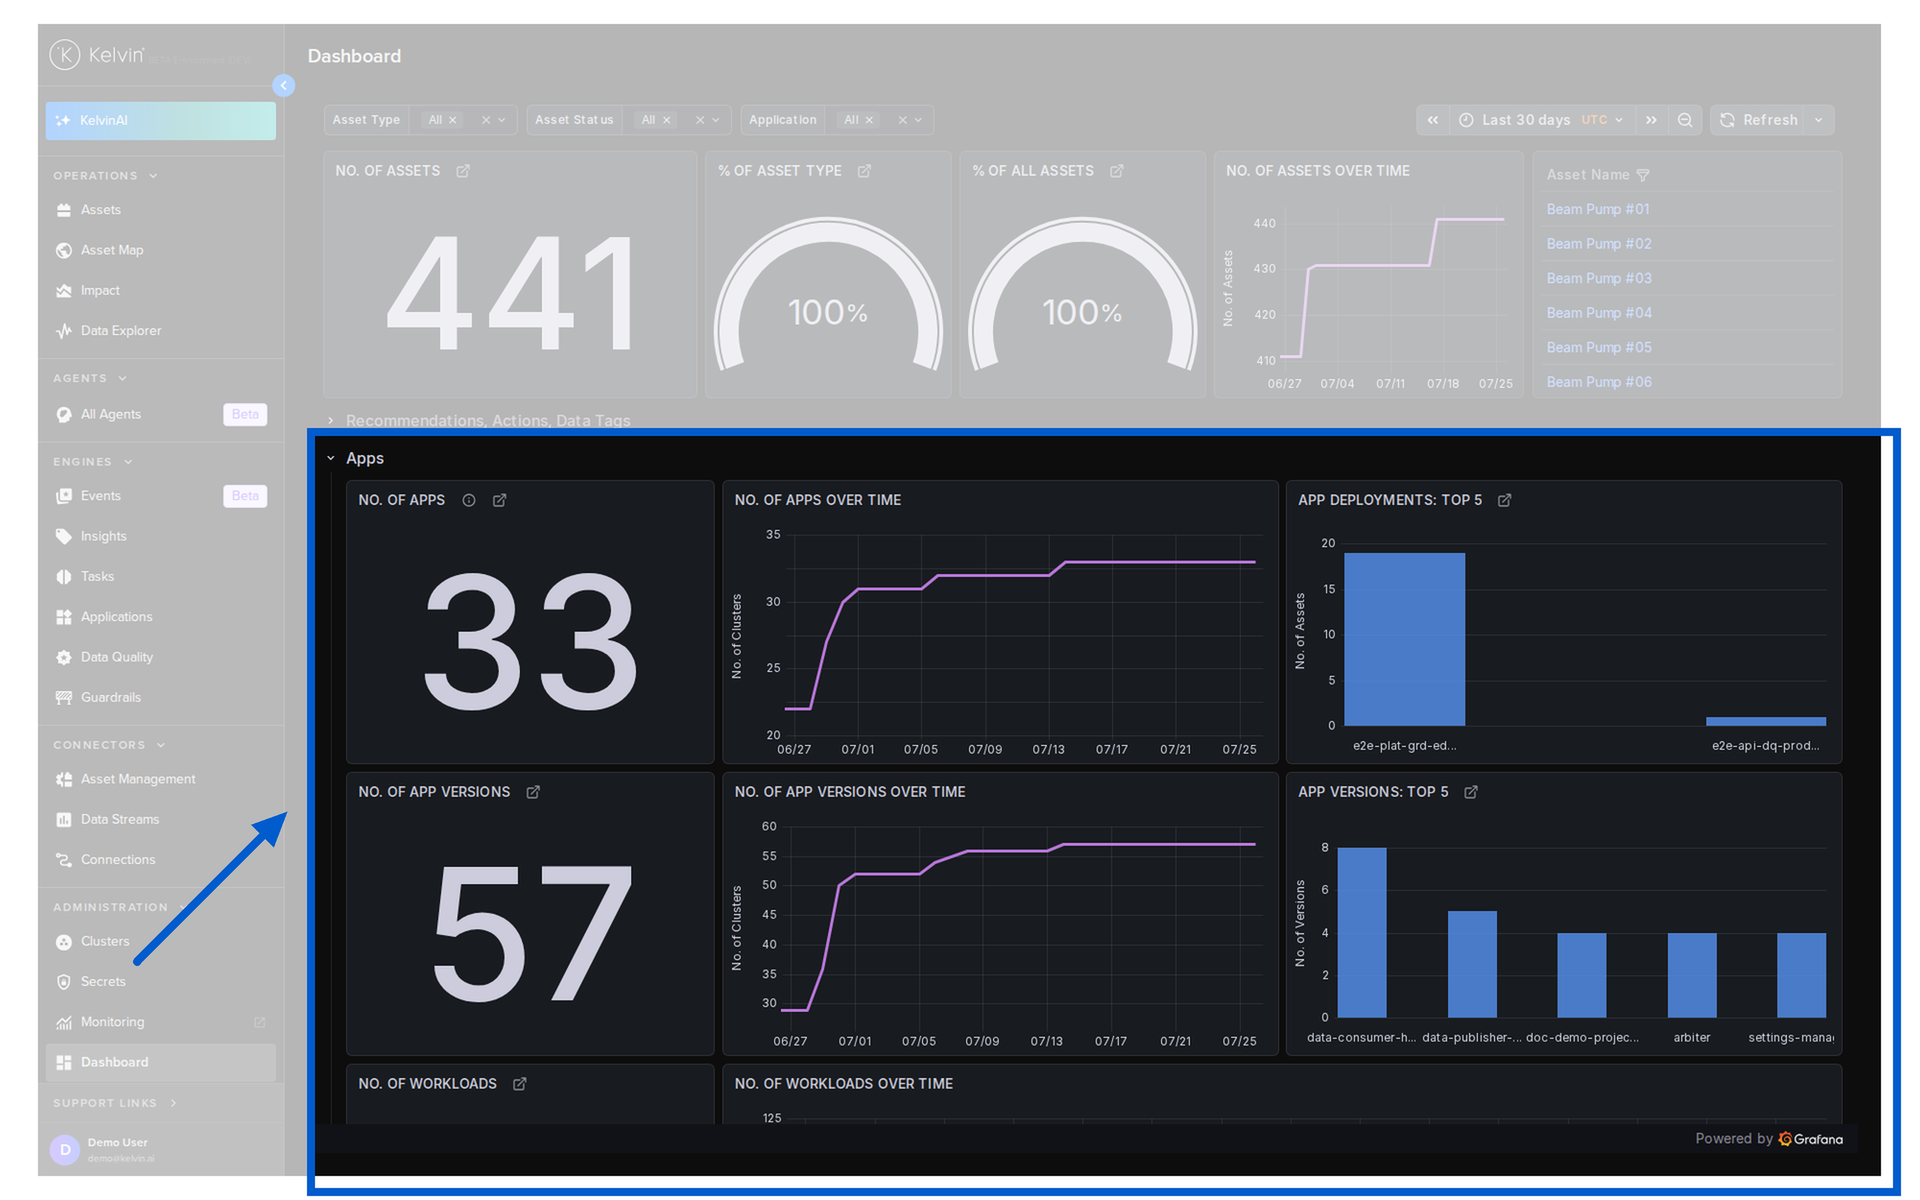Open Data Explorer in sidebar
This screenshot has height=1200, width=1920.
[121, 331]
